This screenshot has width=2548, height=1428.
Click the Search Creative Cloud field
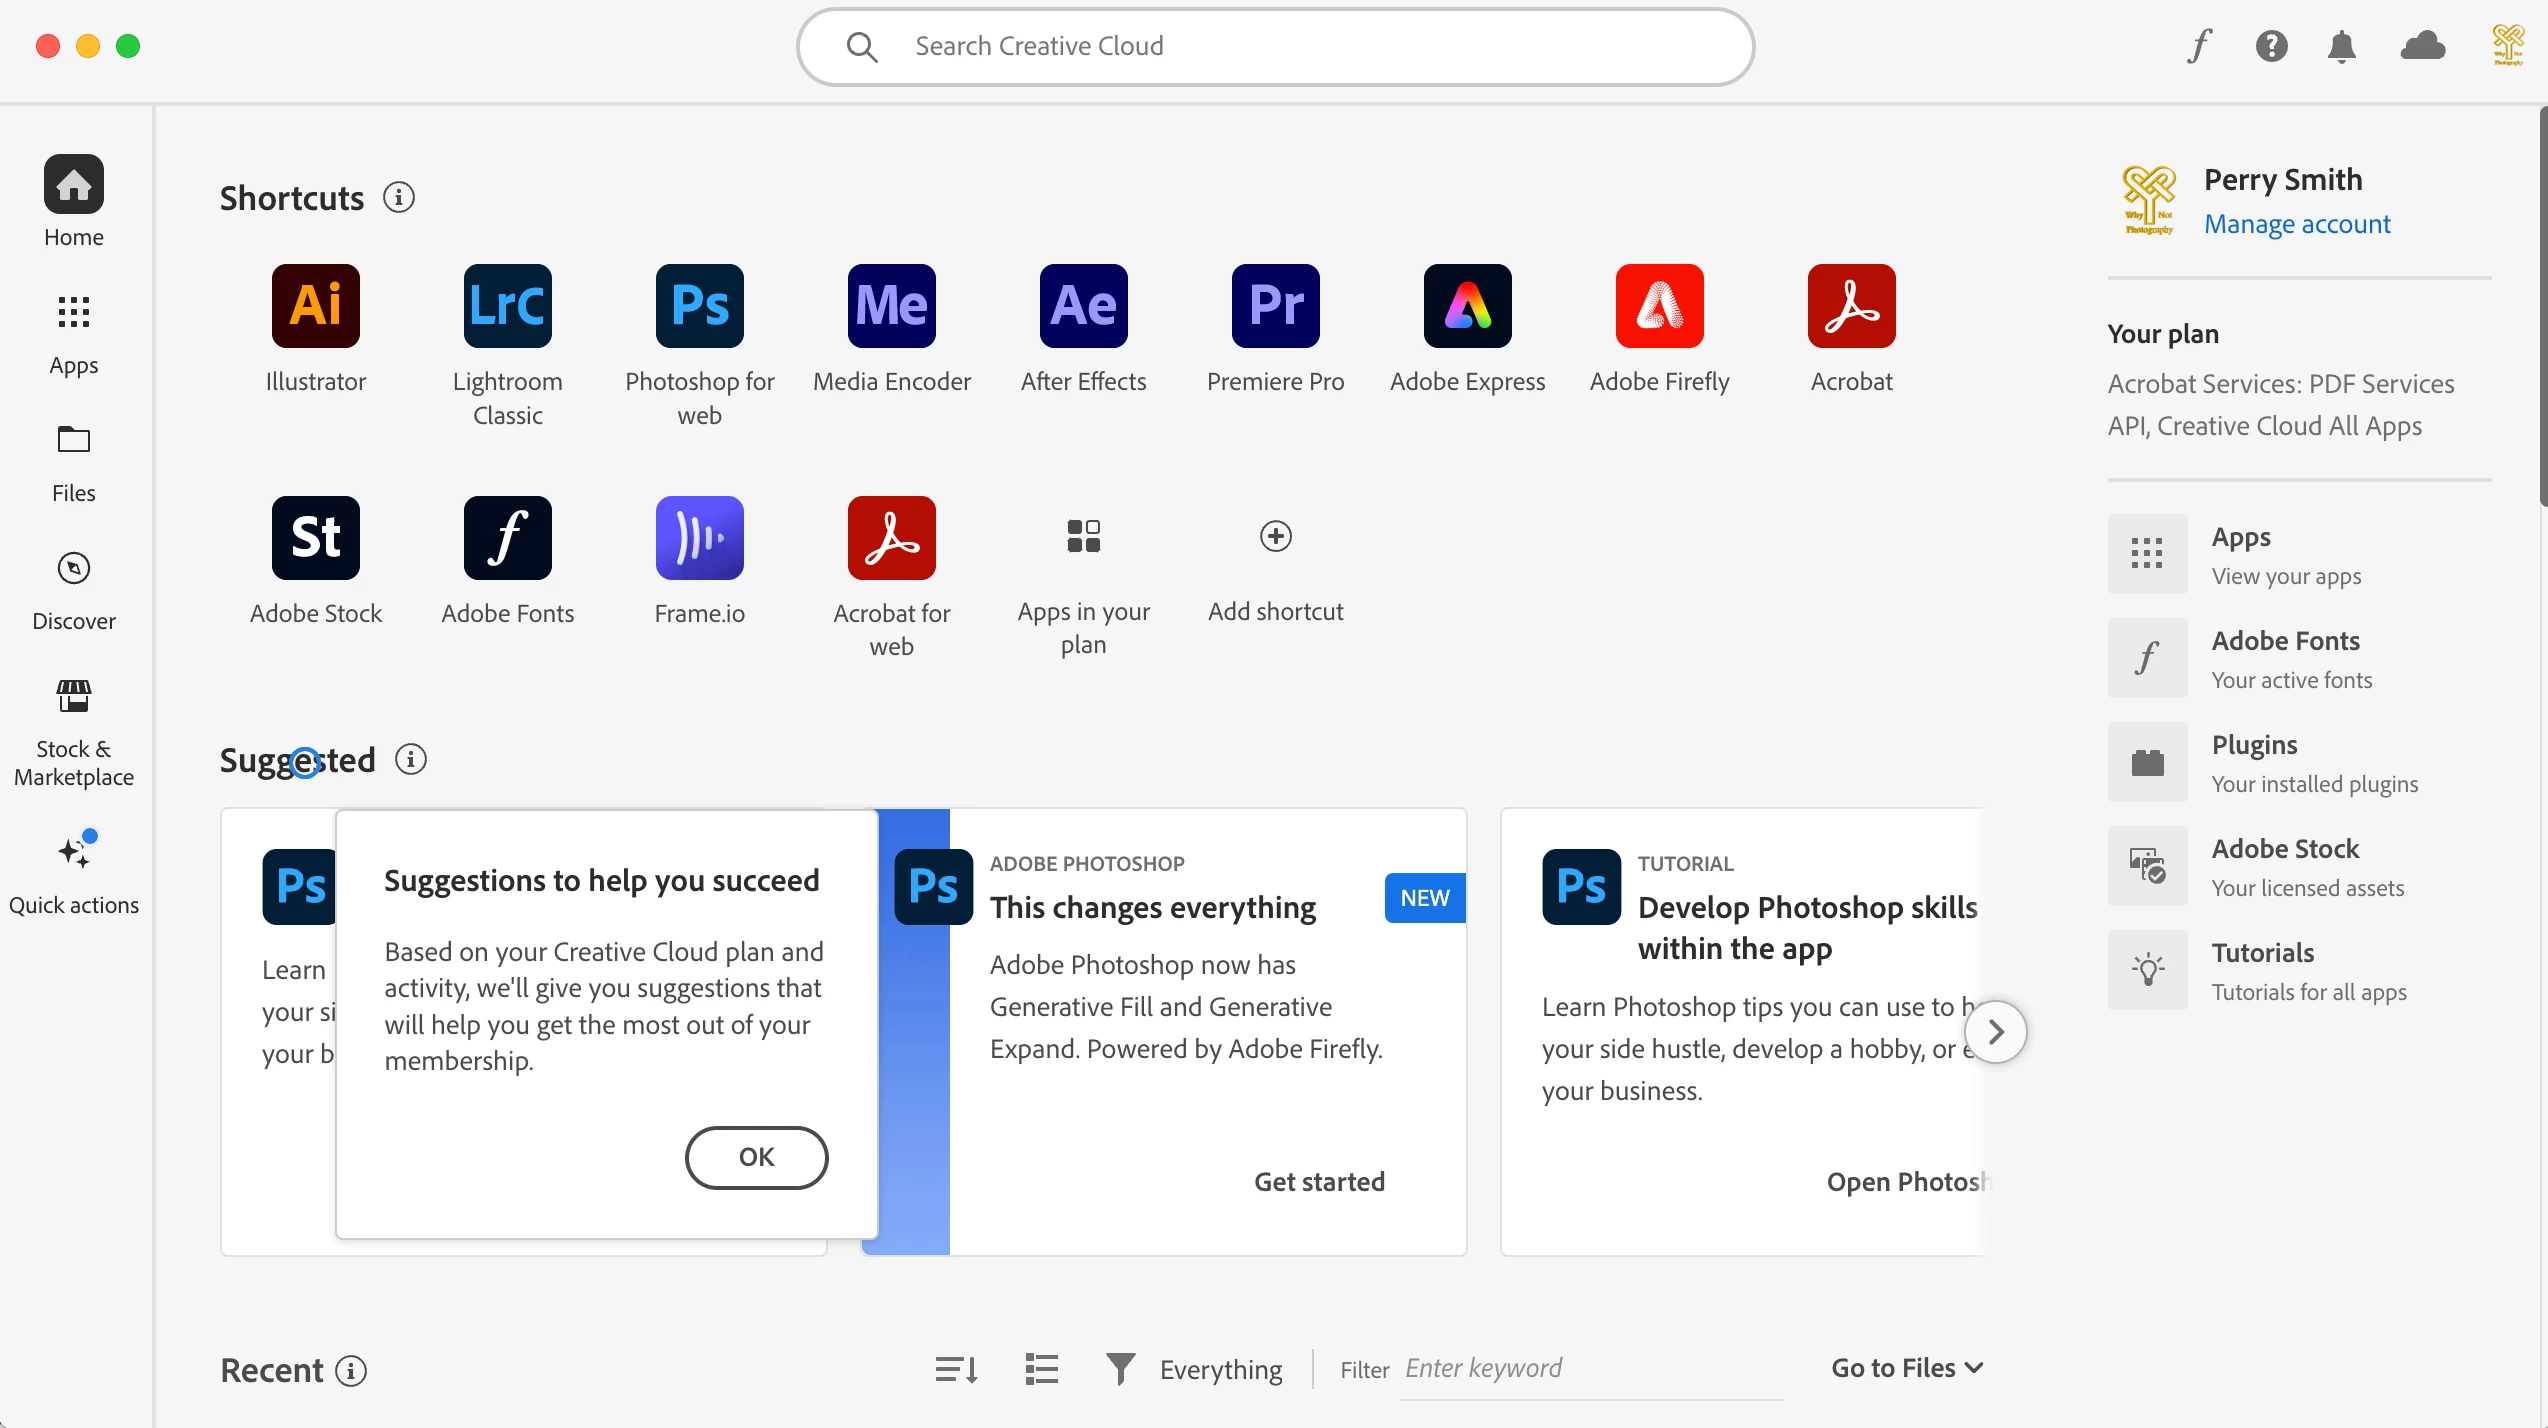[1275, 46]
